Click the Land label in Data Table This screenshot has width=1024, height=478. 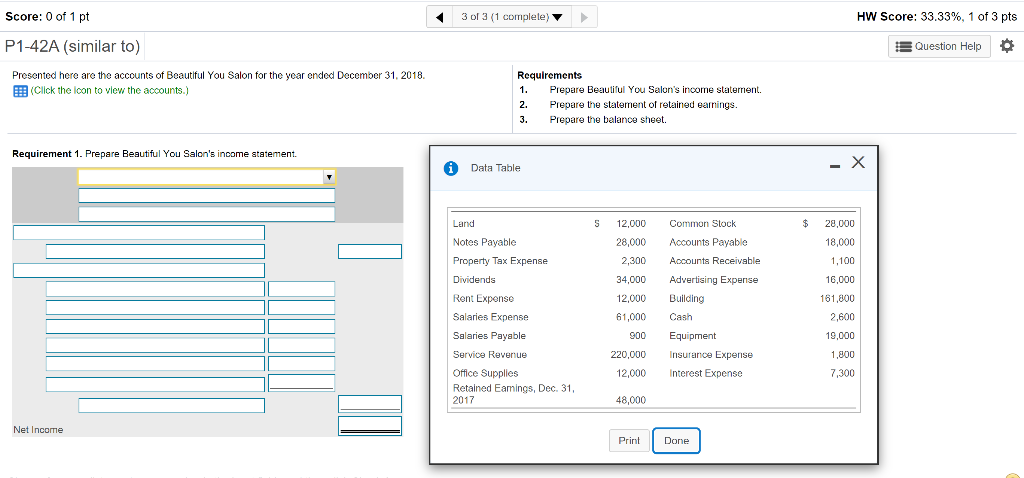coord(463,223)
